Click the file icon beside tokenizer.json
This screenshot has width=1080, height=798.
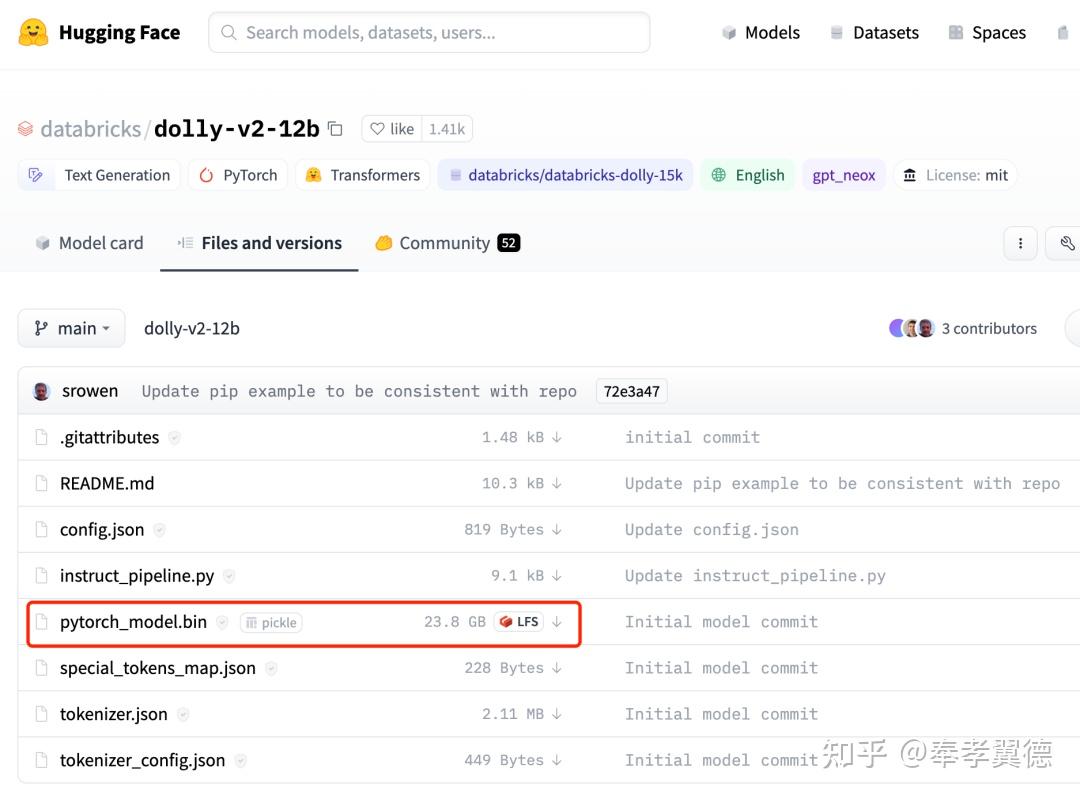pyautogui.click(x=42, y=714)
